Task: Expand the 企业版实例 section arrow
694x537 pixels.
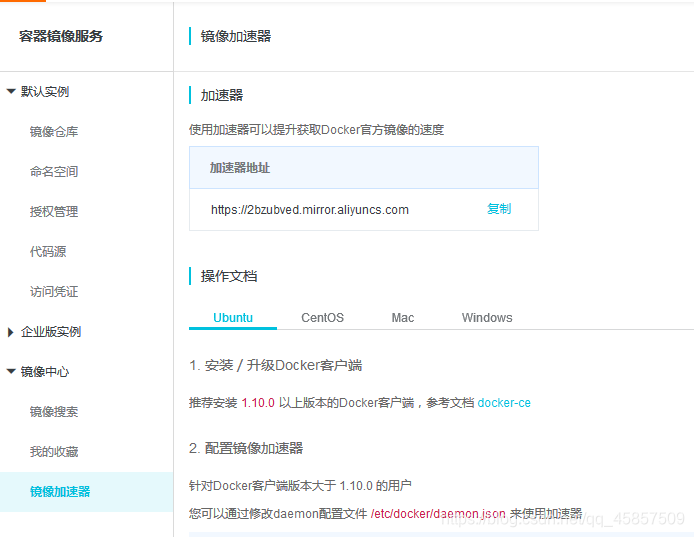Action: [x=11, y=332]
